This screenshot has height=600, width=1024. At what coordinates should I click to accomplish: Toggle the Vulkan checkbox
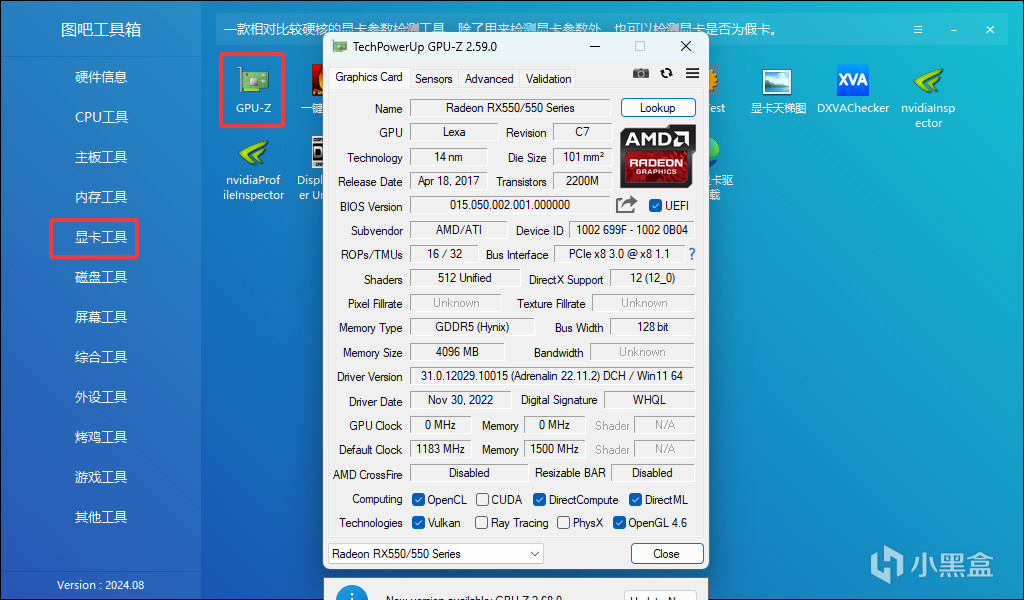pos(419,523)
